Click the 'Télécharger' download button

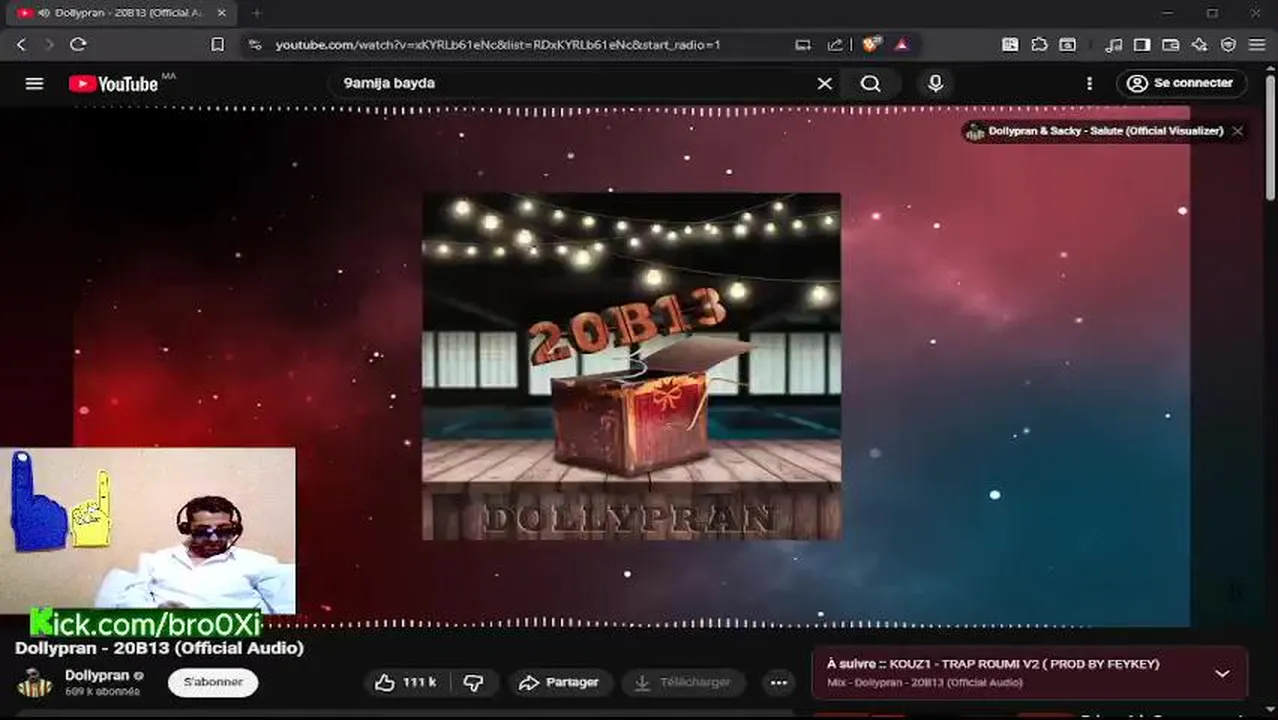[x=684, y=683]
